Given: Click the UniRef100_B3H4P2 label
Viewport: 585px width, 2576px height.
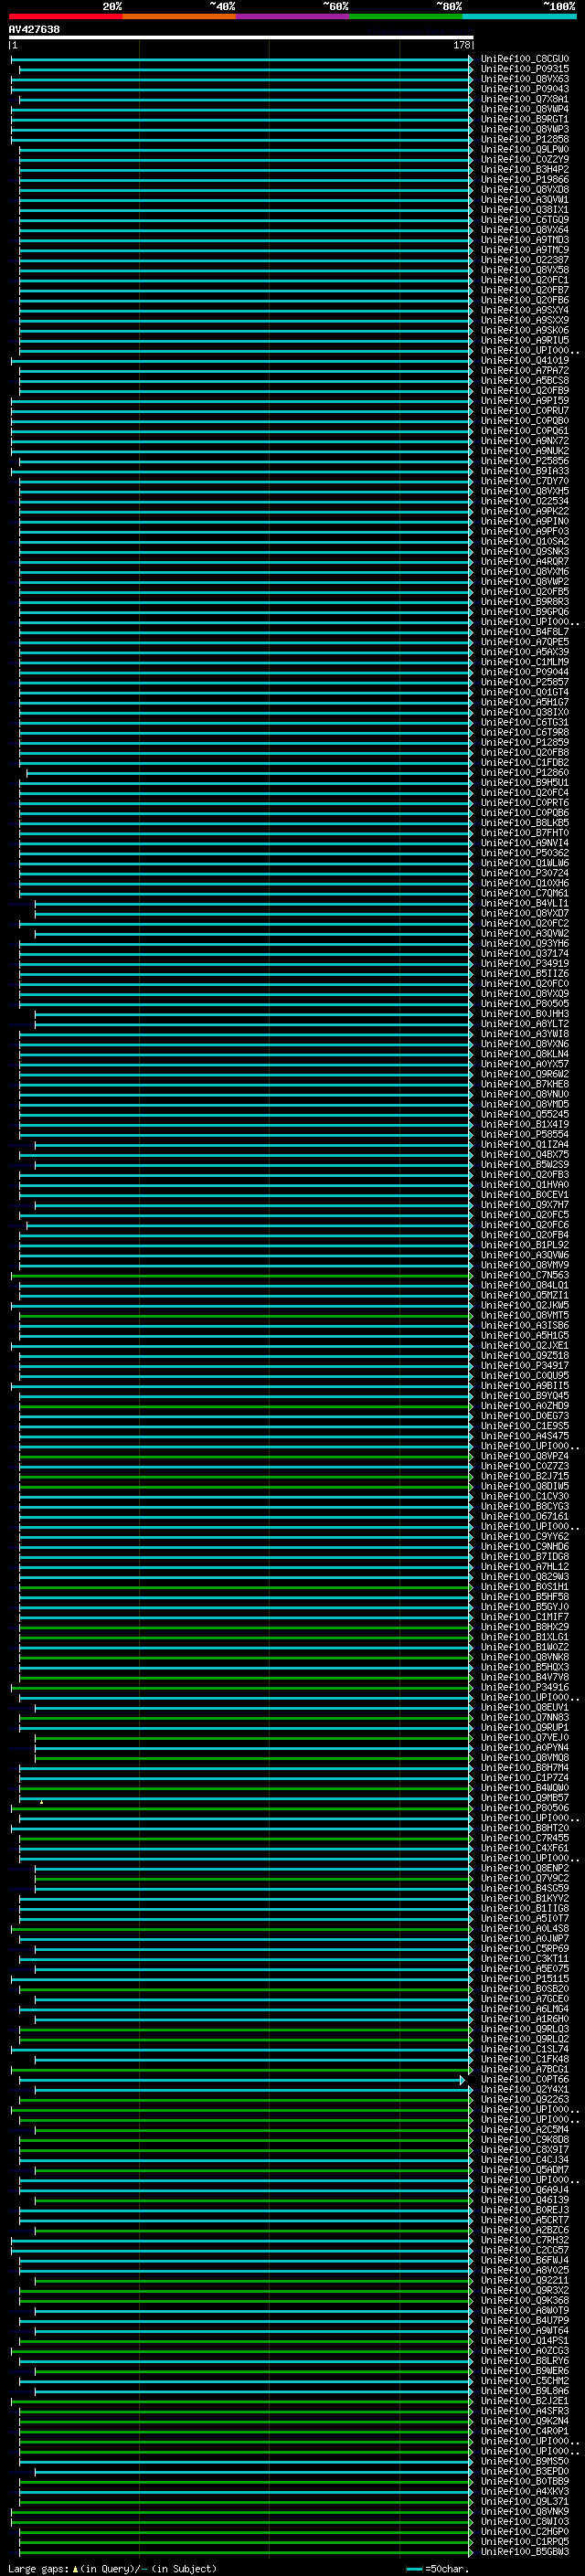Looking at the screenshot, I should click(525, 170).
